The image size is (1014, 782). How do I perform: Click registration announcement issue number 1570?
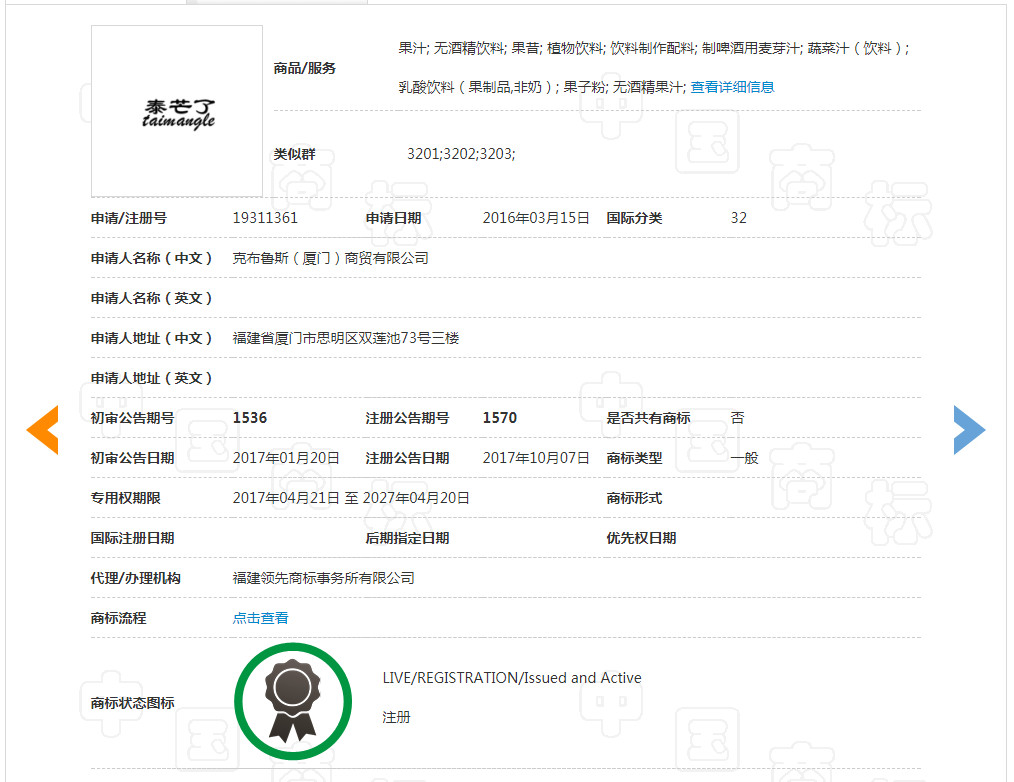pyautogui.click(x=498, y=418)
